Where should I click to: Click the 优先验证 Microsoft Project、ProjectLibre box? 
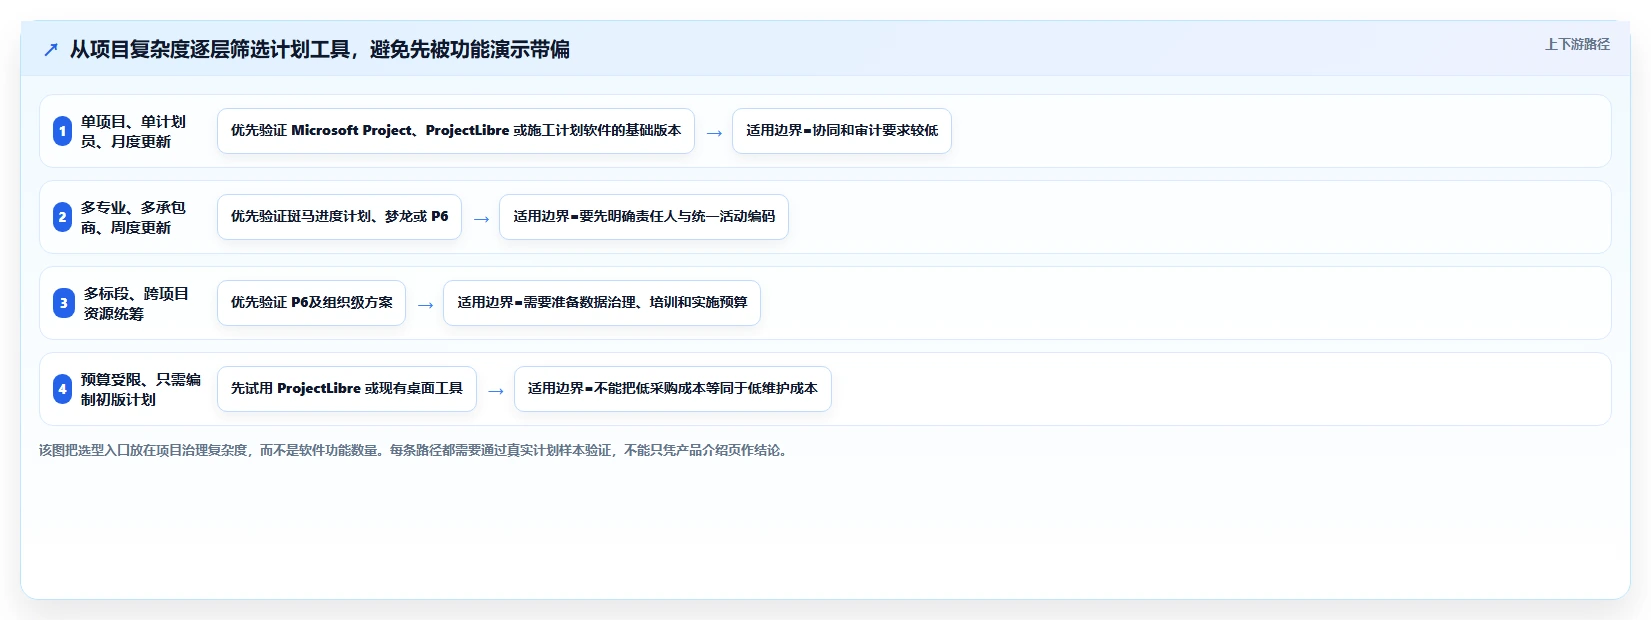pyautogui.click(x=456, y=131)
